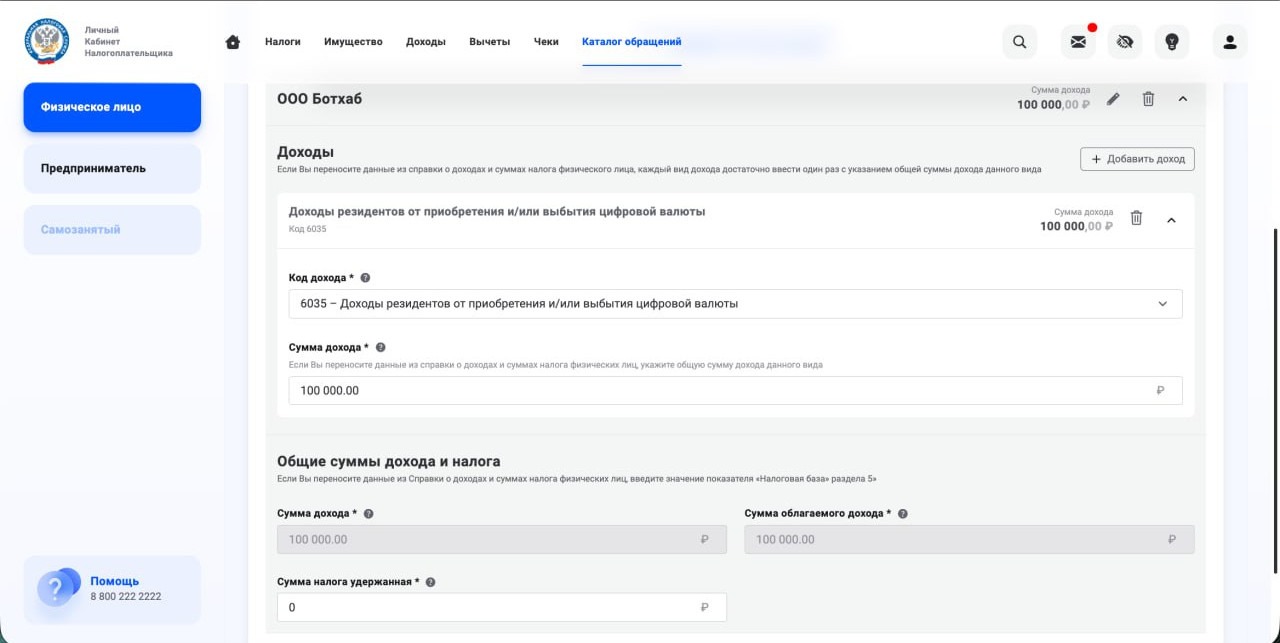Click the page vertical scrollbar

[1274, 400]
